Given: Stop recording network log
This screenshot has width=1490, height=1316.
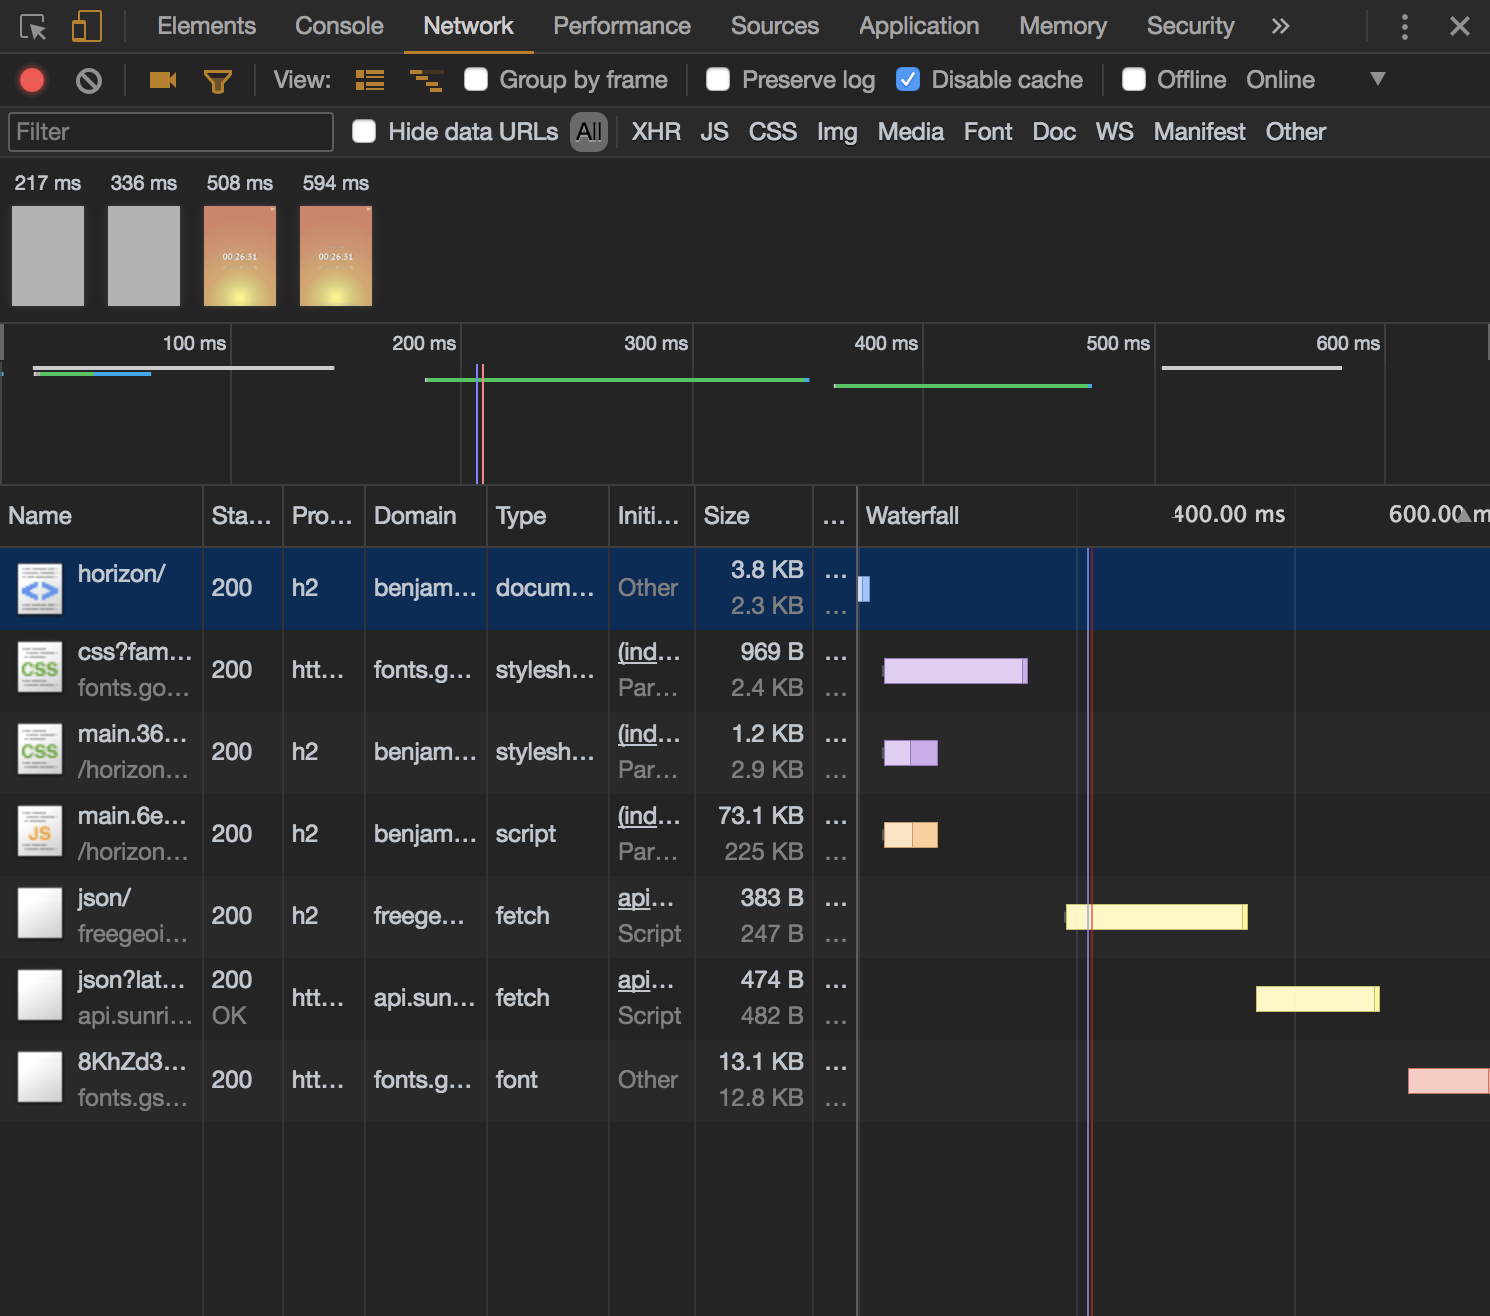Looking at the screenshot, I should coord(32,80).
